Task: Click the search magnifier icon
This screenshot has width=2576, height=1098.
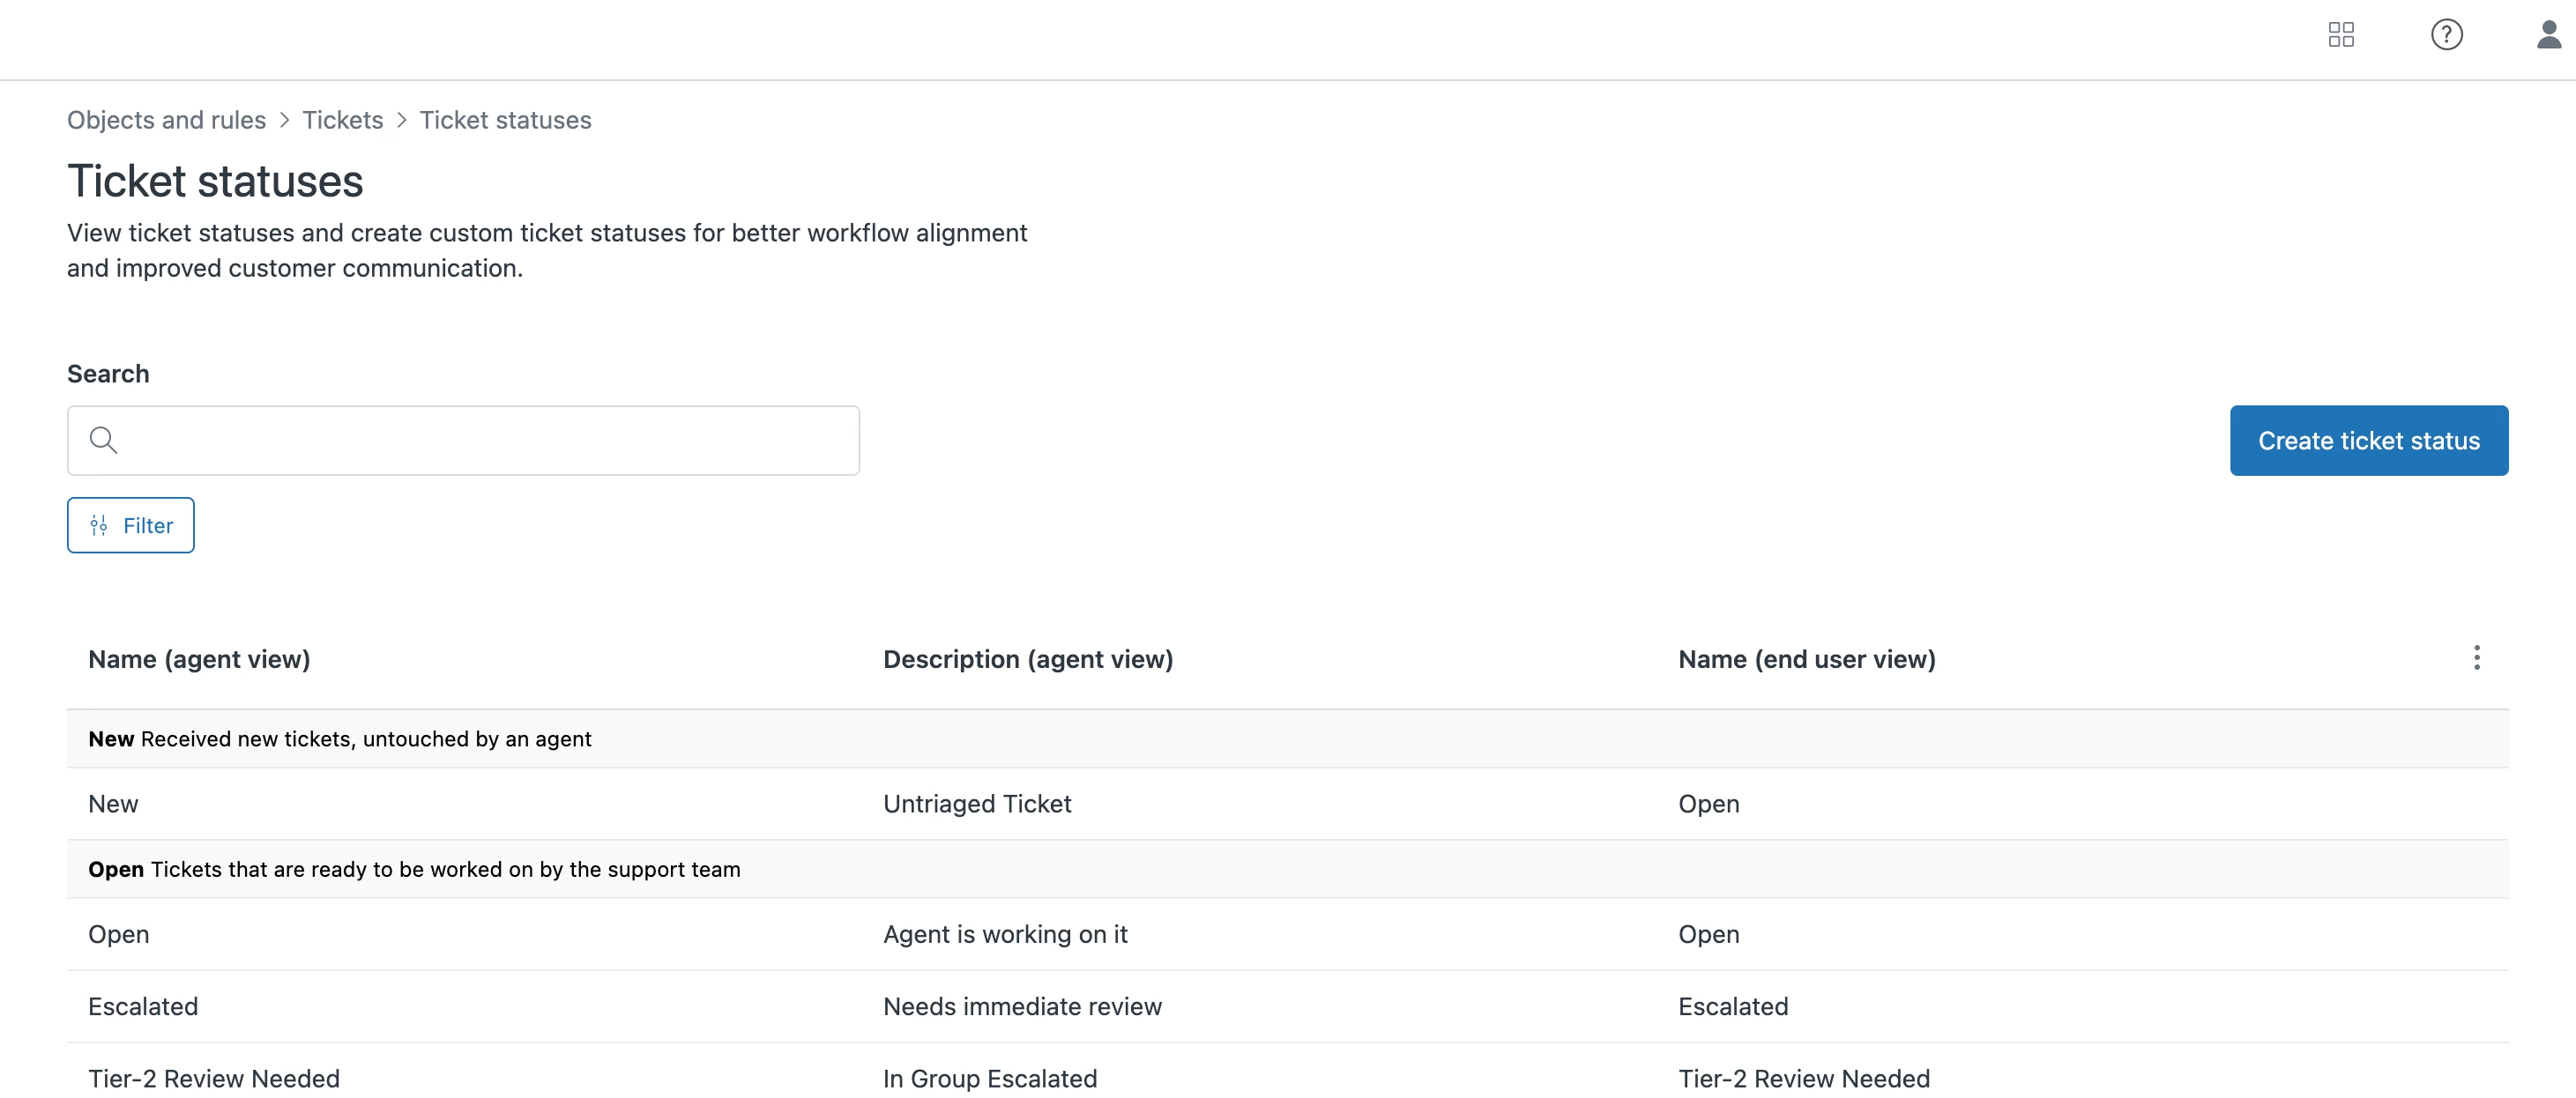Action: pos(103,440)
